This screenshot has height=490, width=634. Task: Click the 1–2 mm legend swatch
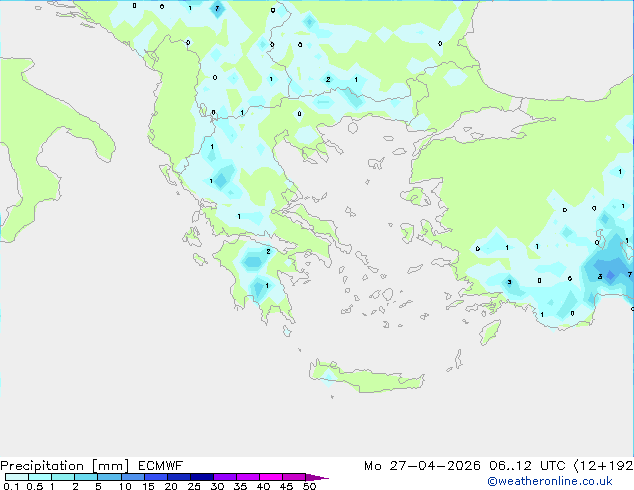(x=63, y=477)
